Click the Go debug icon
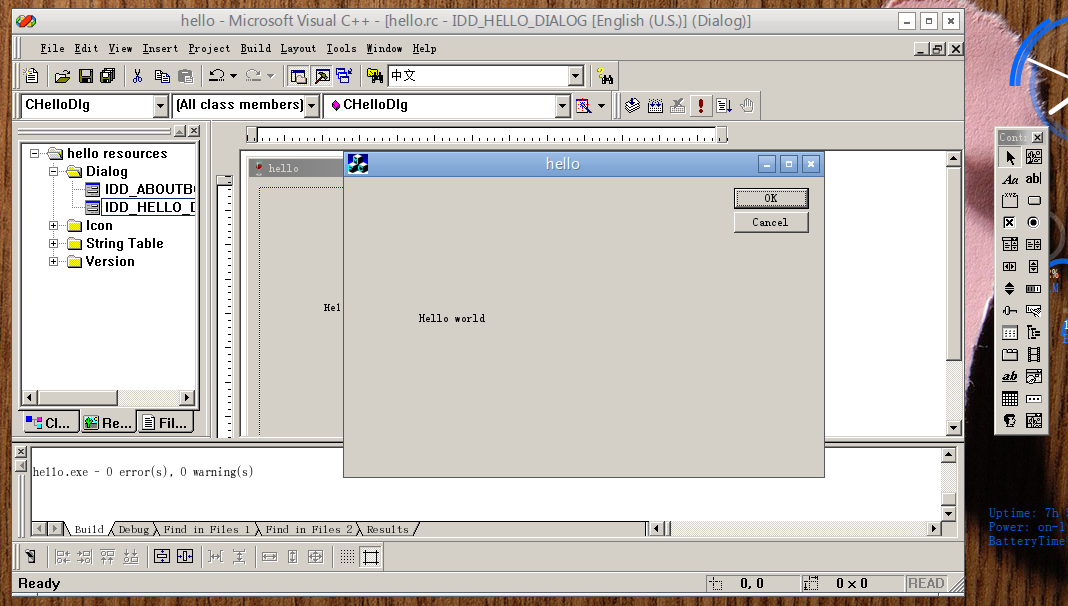Screen dimensions: 1068x606 click(x=723, y=106)
